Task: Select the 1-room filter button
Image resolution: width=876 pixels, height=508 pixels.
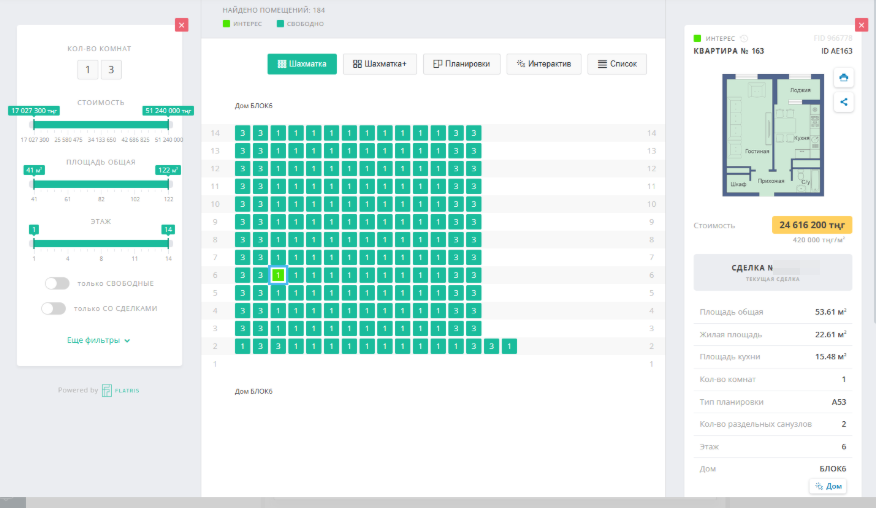Action: tap(88, 69)
